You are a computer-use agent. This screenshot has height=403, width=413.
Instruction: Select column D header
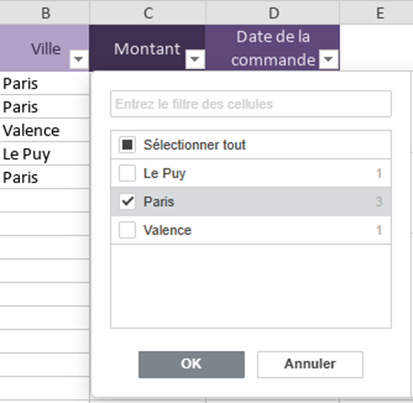pos(273,13)
